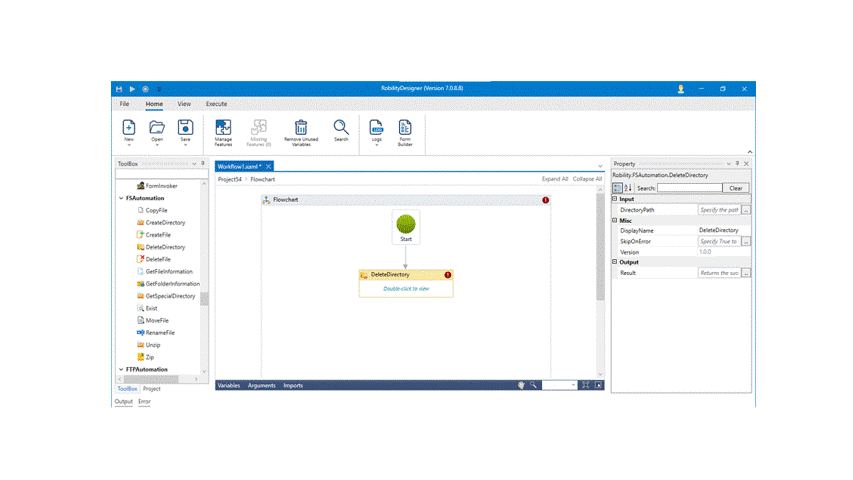This screenshot has height=480, width=853.
Task: Click the Clear button in Property search
Action: pos(736,188)
